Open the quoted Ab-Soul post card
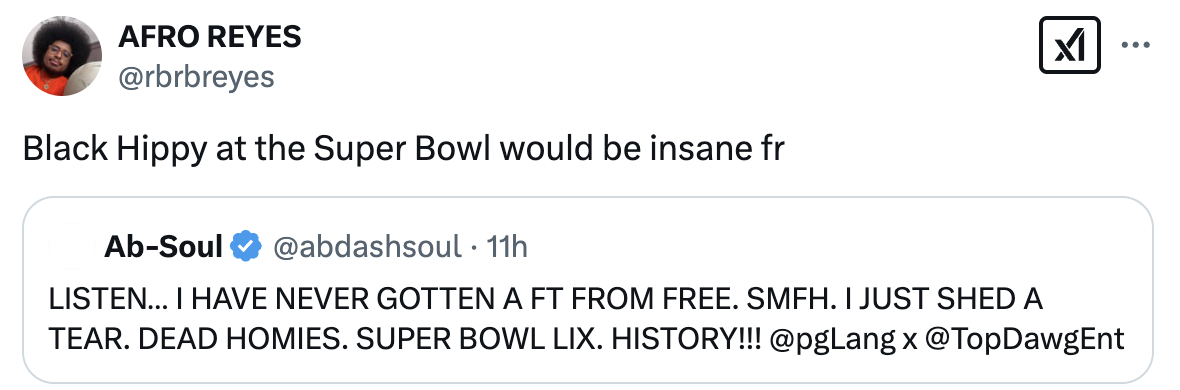Image resolution: width=1180 pixels, height=390 pixels. click(x=588, y=290)
